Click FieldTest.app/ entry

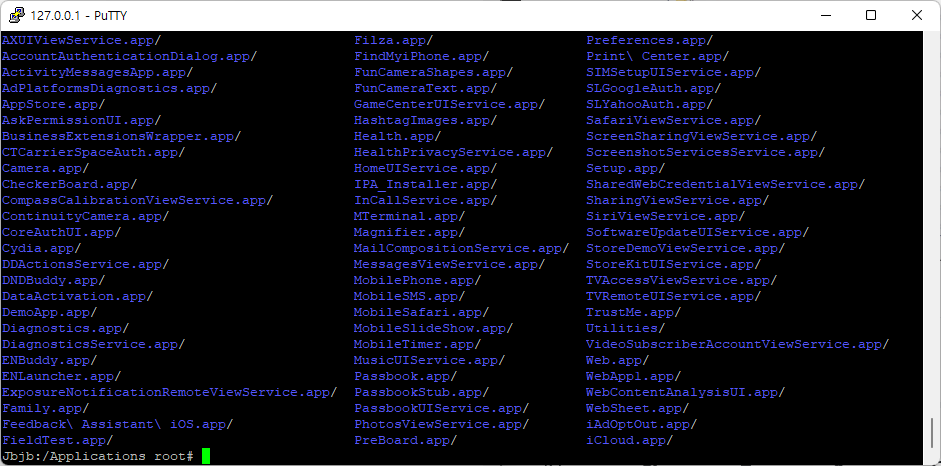pos(58,441)
